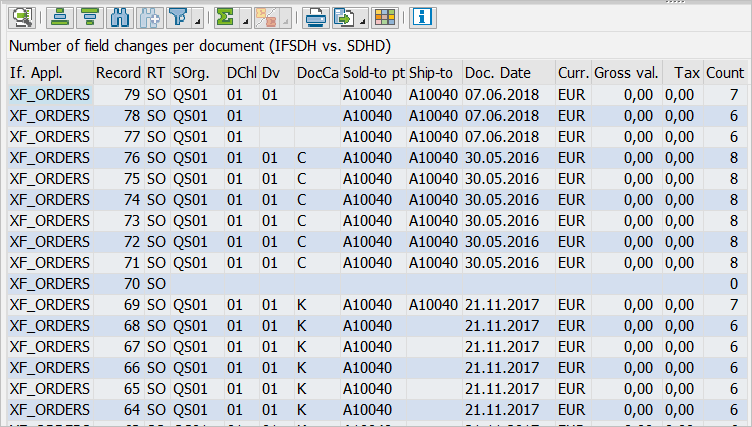The image size is (752, 427).
Task: Select the row for record 70
Action: tap(49, 283)
